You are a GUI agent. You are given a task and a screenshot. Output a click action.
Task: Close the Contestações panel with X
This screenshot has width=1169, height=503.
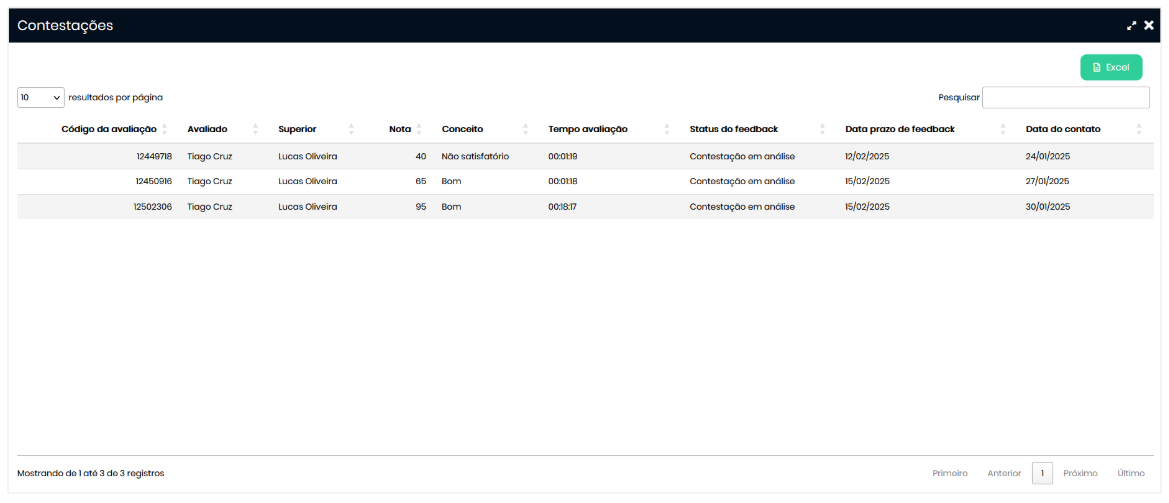coord(1149,26)
